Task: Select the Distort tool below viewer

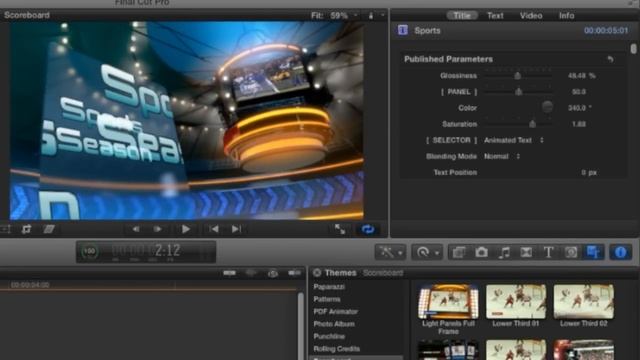Action: [x=49, y=229]
